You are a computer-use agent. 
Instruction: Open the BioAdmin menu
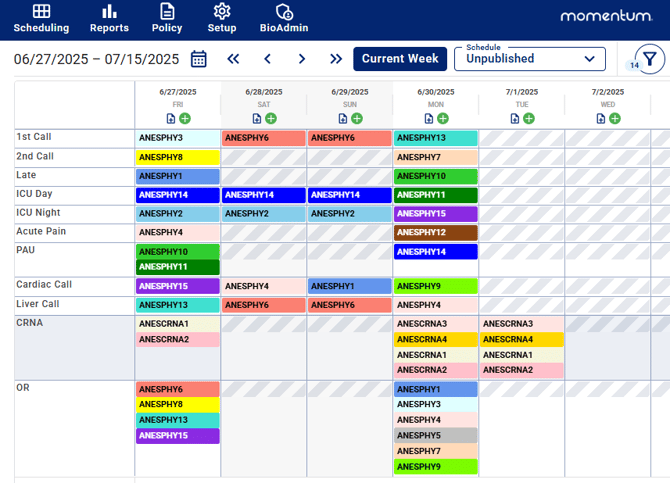(x=284, y=18)
